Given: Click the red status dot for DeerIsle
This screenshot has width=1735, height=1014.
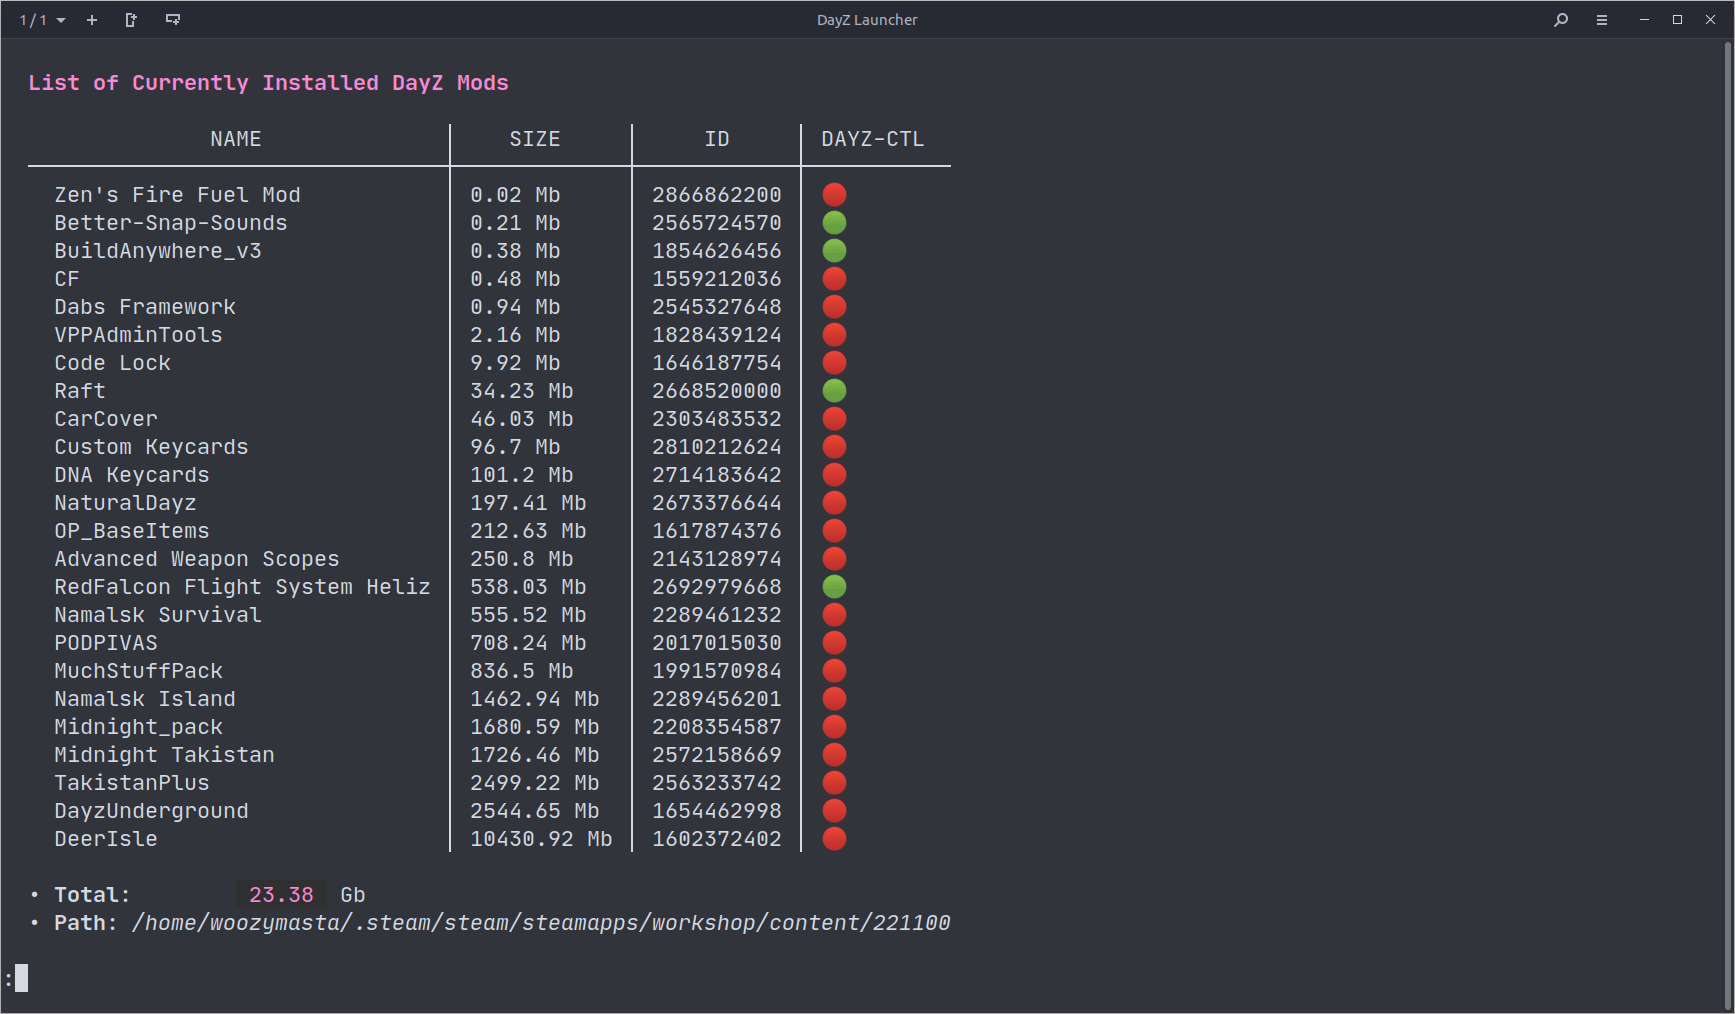Looking at the screenshot, I should coord(834,839).
